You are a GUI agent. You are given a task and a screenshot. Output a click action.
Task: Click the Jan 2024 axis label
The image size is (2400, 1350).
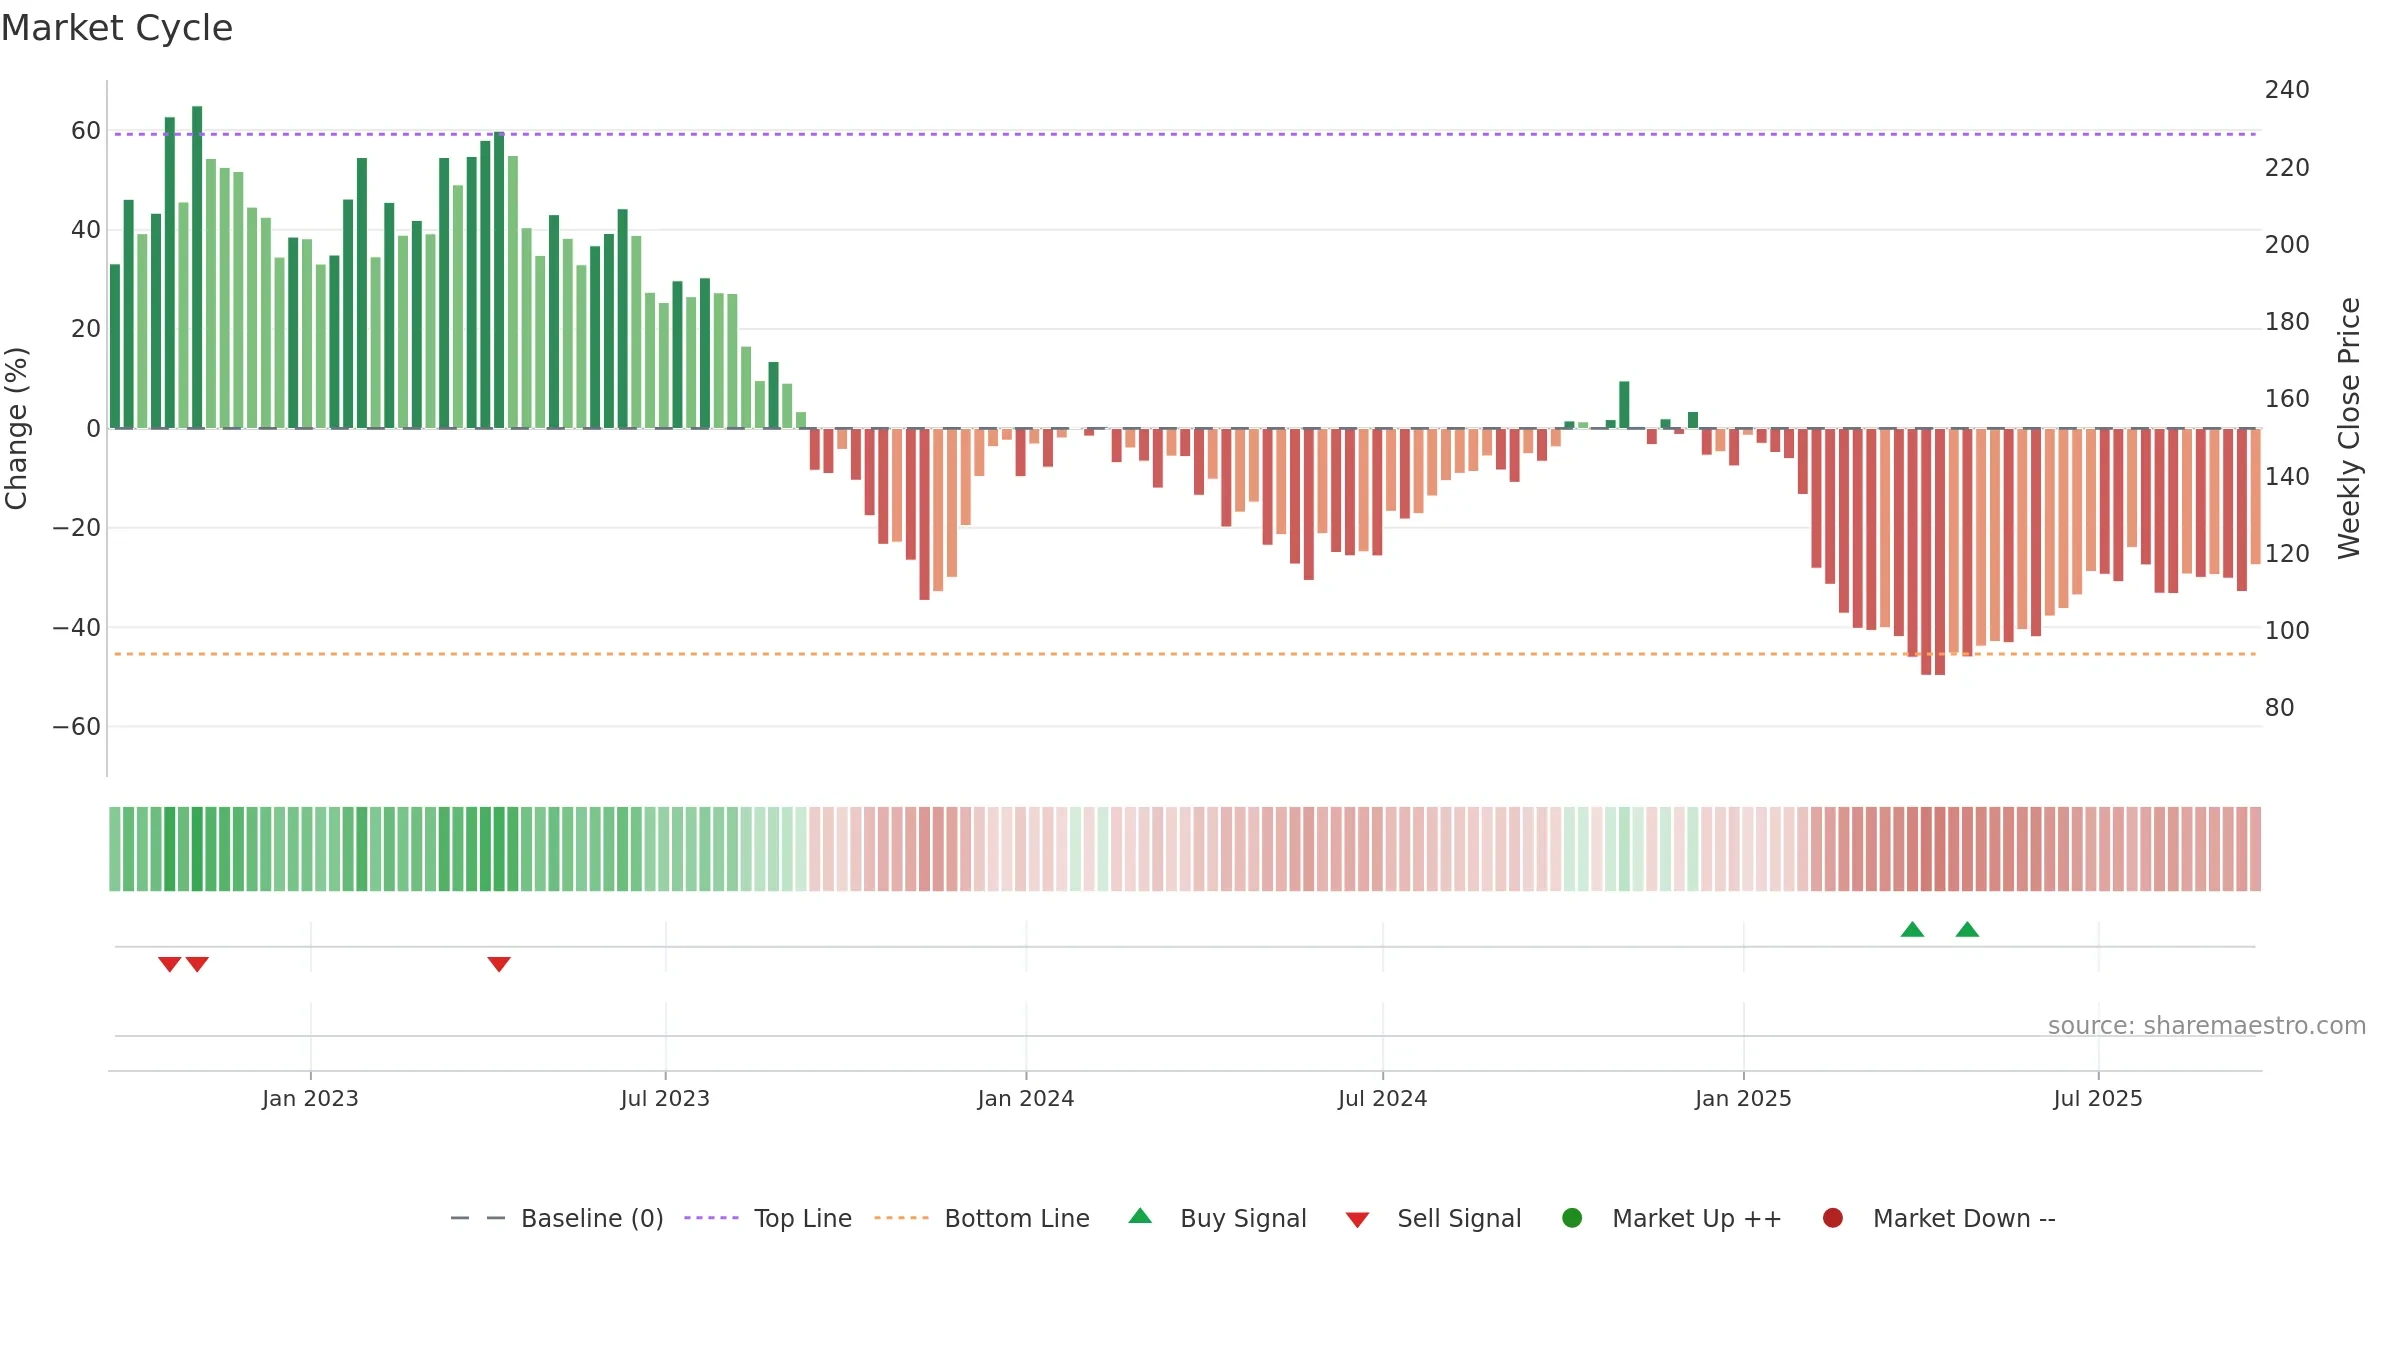(1026, 1098)
